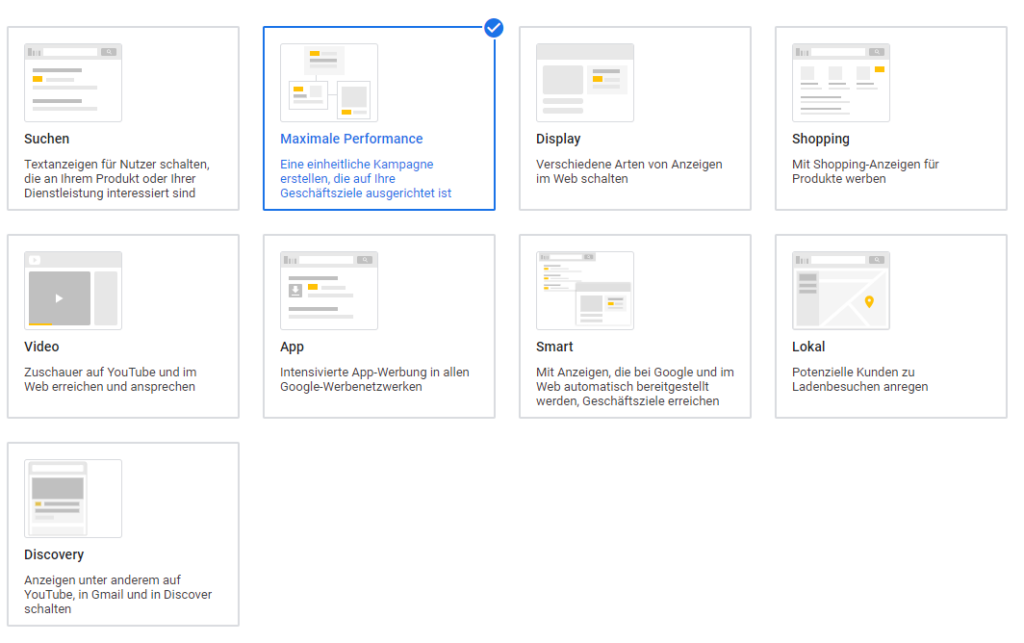Click the blue Maximale Performance description text
The image size is (1024, 643).
click(x=366, y=178)
